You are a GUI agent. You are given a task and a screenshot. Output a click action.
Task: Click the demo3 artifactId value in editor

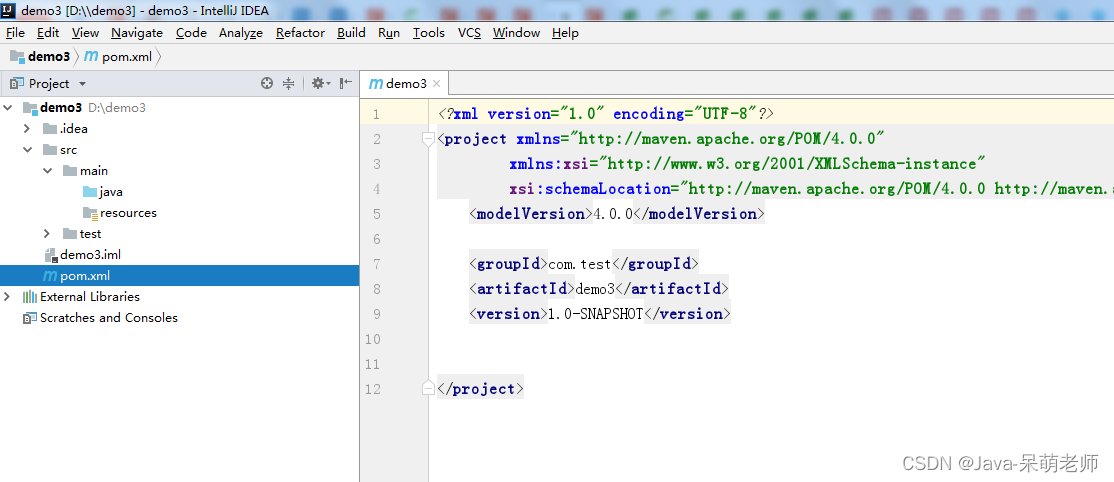click(594, 289)
